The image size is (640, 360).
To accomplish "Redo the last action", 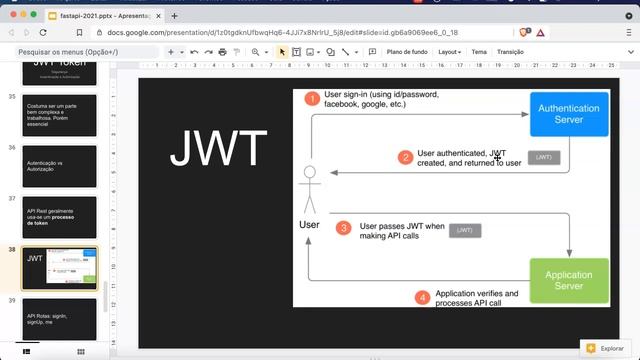I will [x=209, y=52].
